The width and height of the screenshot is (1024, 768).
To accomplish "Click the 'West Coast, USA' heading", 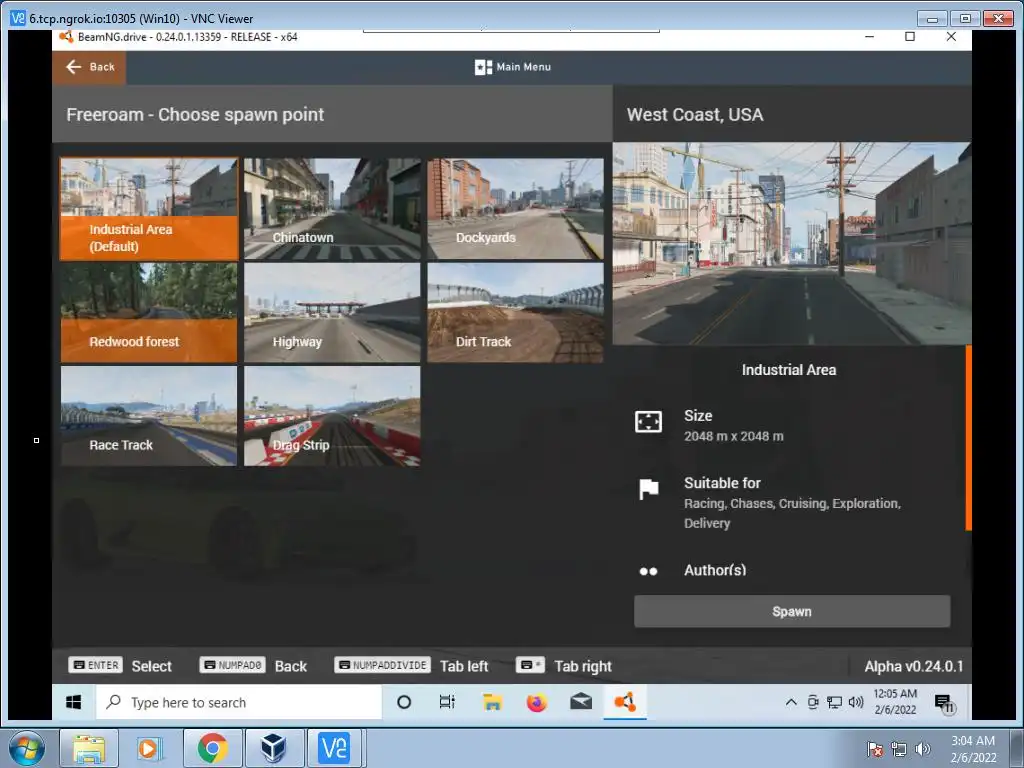I will [x=695, y=115].
